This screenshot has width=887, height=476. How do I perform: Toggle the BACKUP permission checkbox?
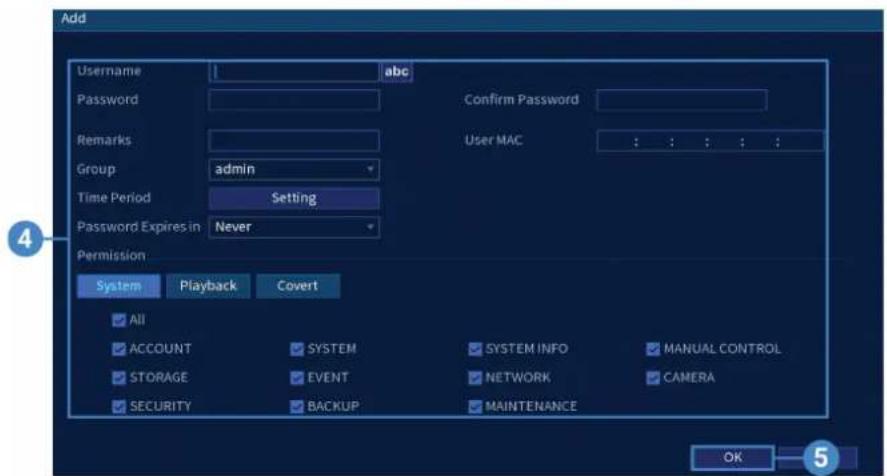297,406
